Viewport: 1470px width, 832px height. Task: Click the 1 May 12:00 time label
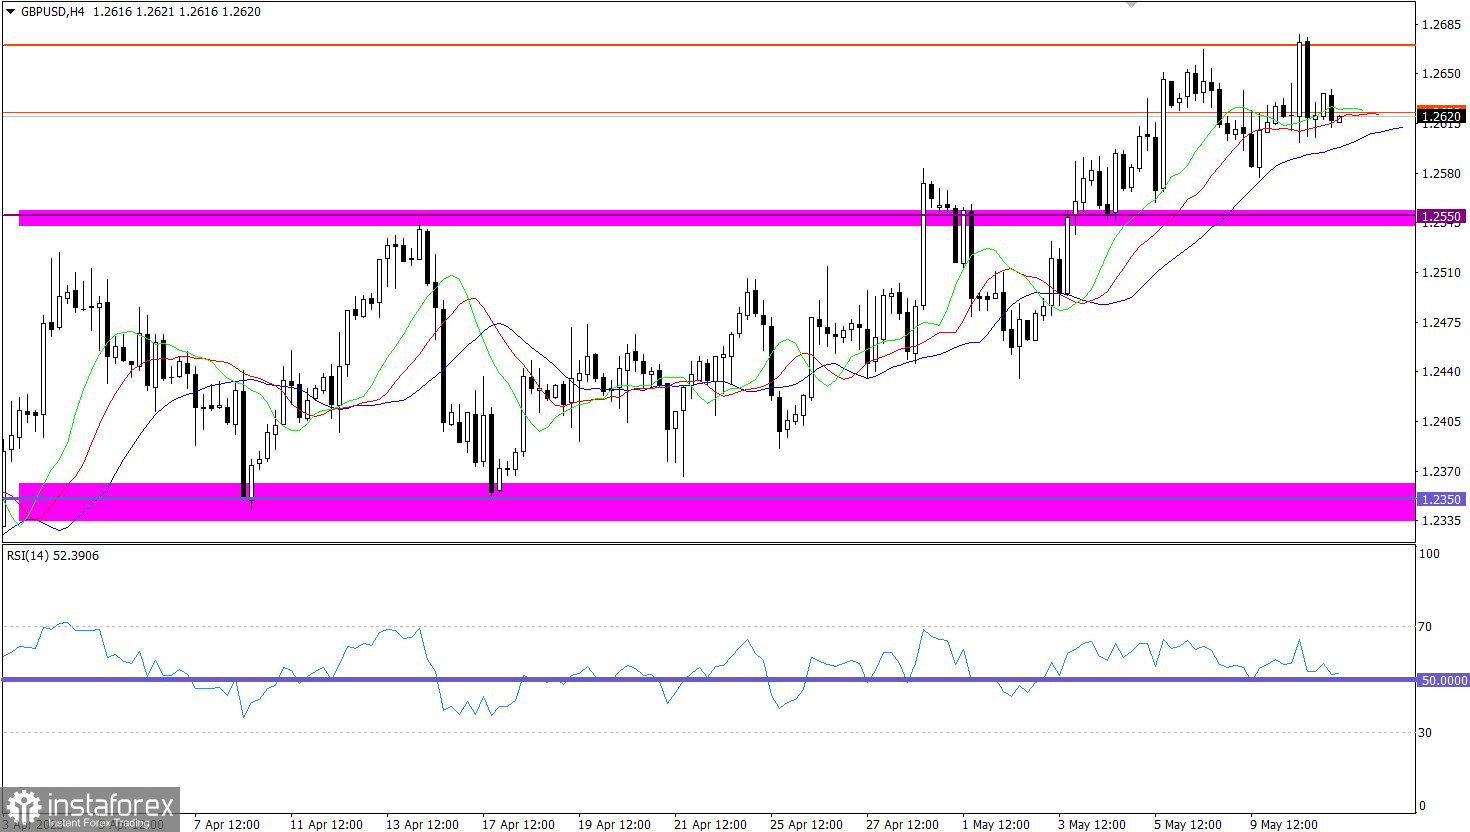(996, 825)
